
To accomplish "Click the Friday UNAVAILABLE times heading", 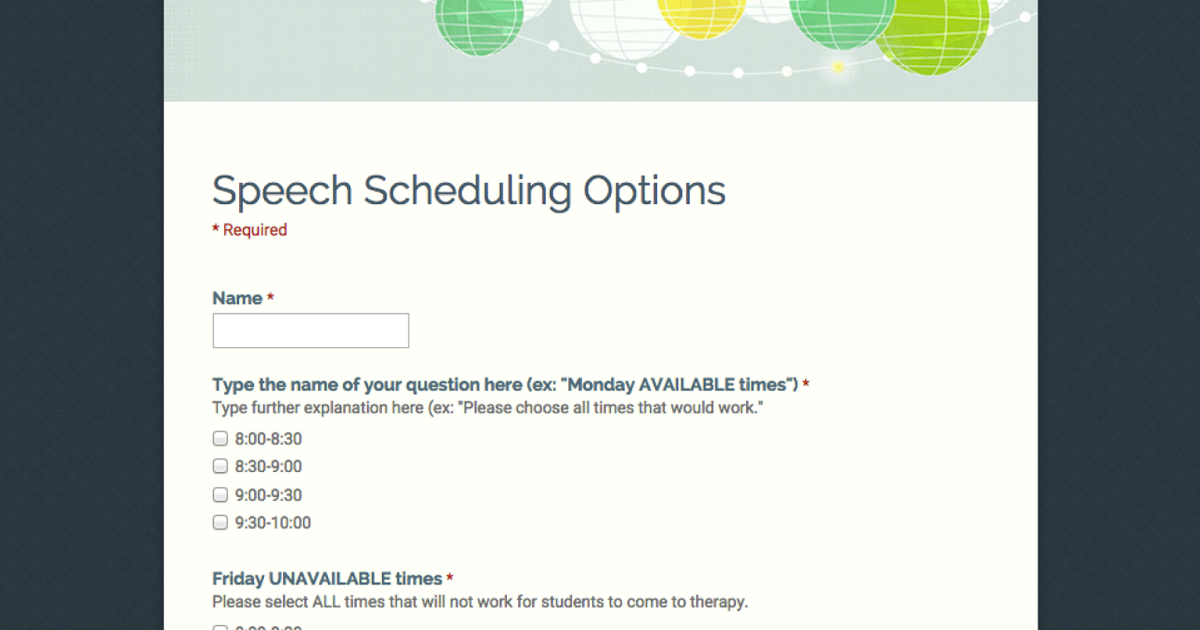I will [327, 578].
